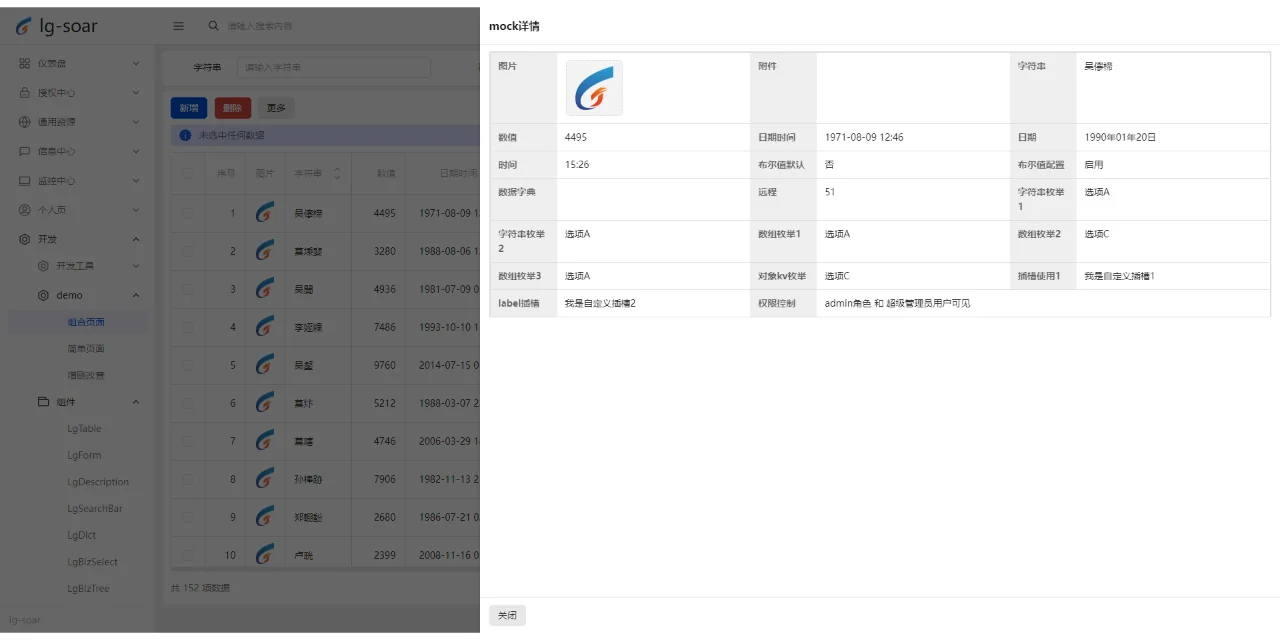Screen dimensions: 1280x640
Task: Click the row 10 logo image in the table
Action: (264, 555)
